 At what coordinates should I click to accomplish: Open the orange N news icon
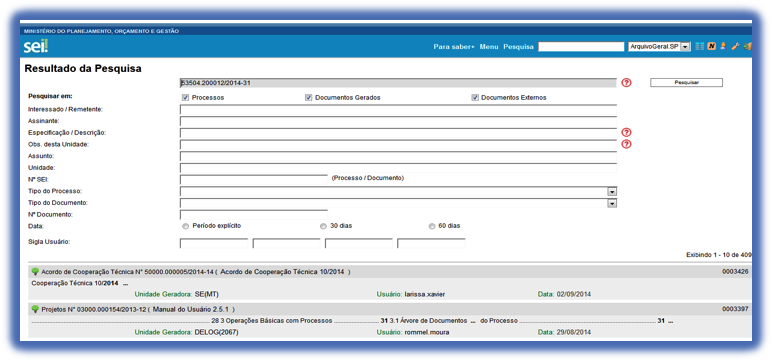(x=712, y=47)
